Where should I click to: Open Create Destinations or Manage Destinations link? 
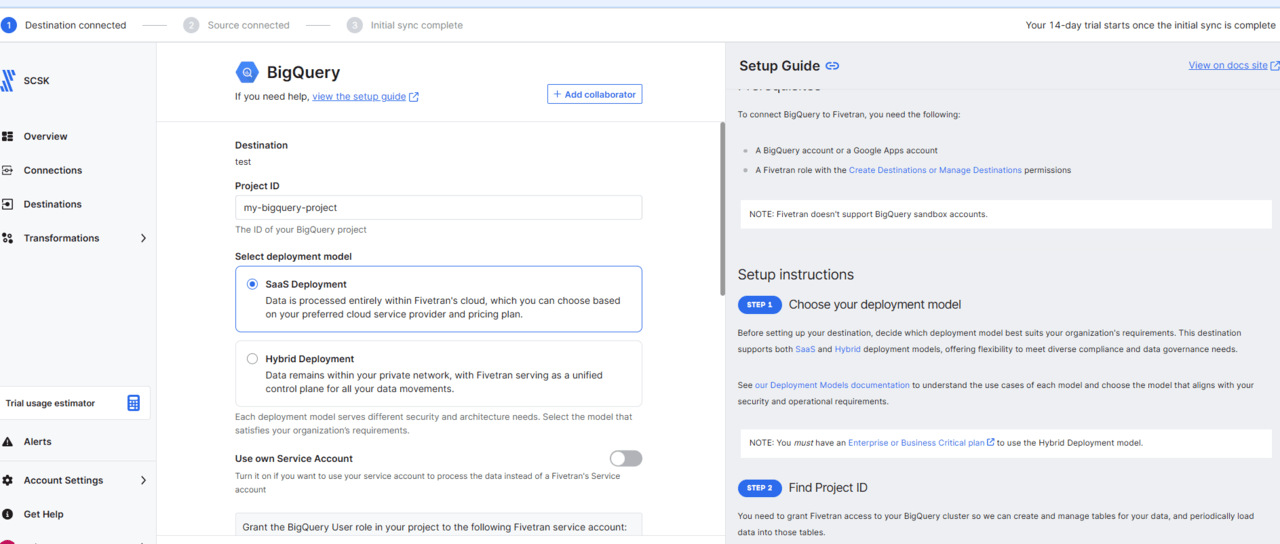(935, 170)
